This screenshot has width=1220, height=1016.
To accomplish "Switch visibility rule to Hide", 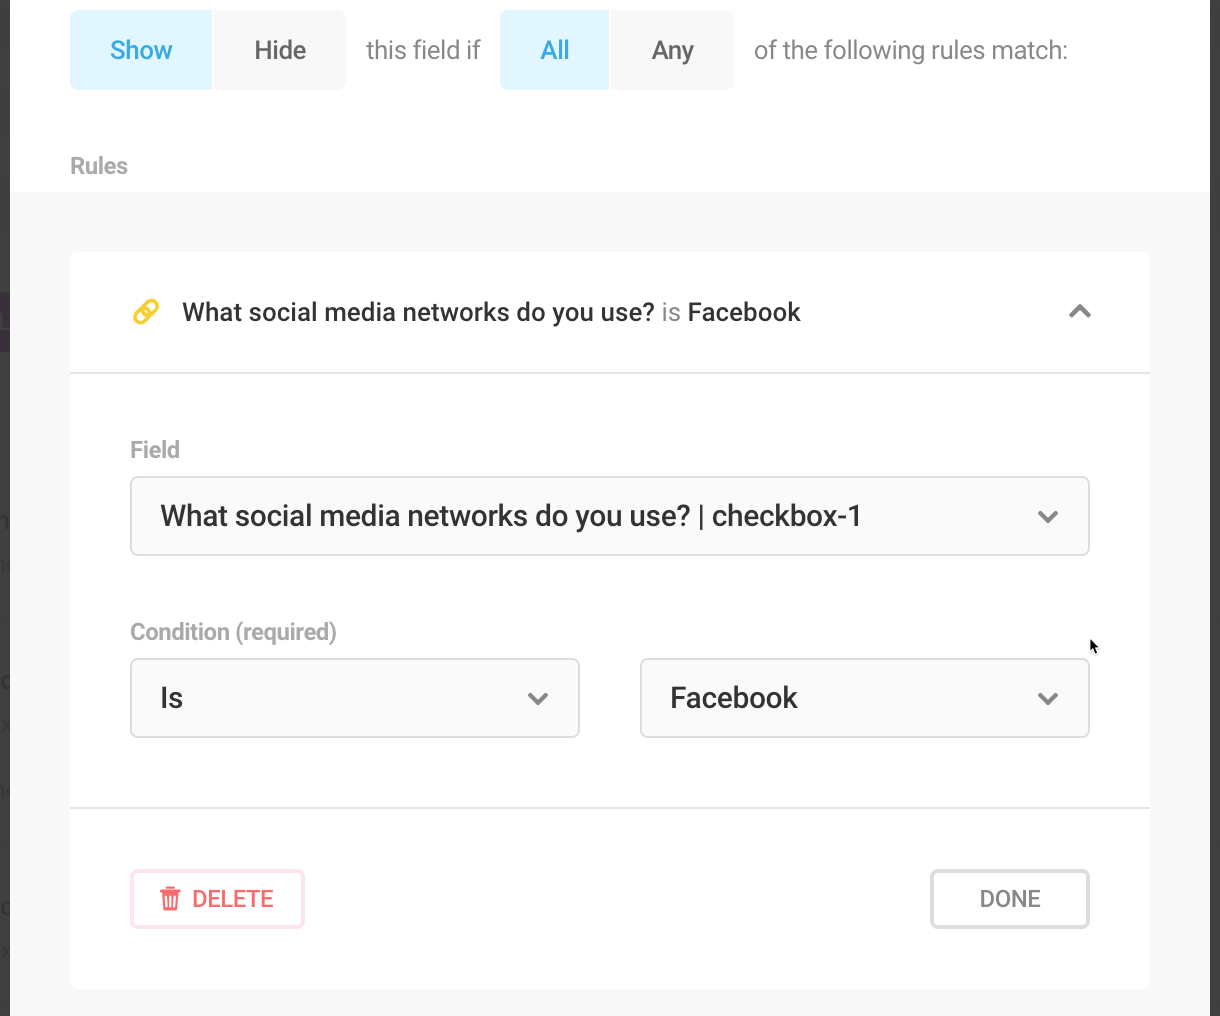I will [280, 50].
